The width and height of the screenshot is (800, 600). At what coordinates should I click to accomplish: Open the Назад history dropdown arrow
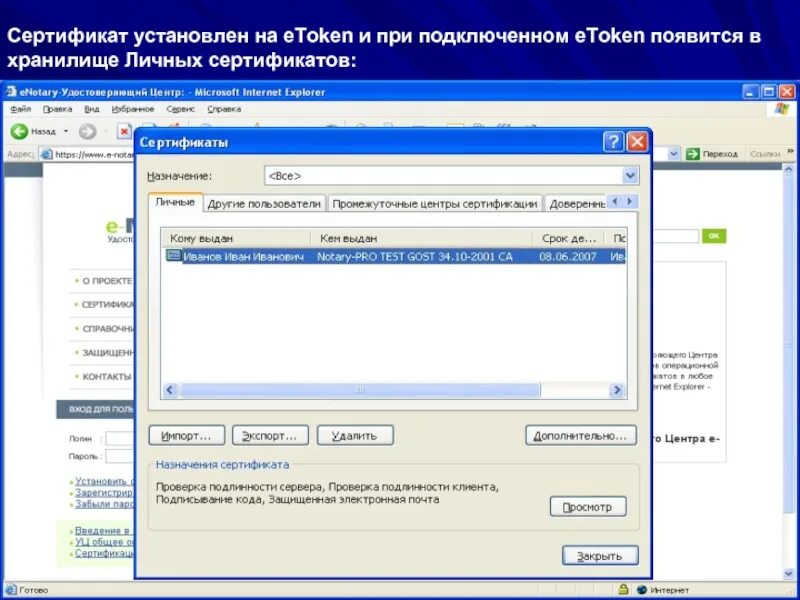[x=65, y=132]
